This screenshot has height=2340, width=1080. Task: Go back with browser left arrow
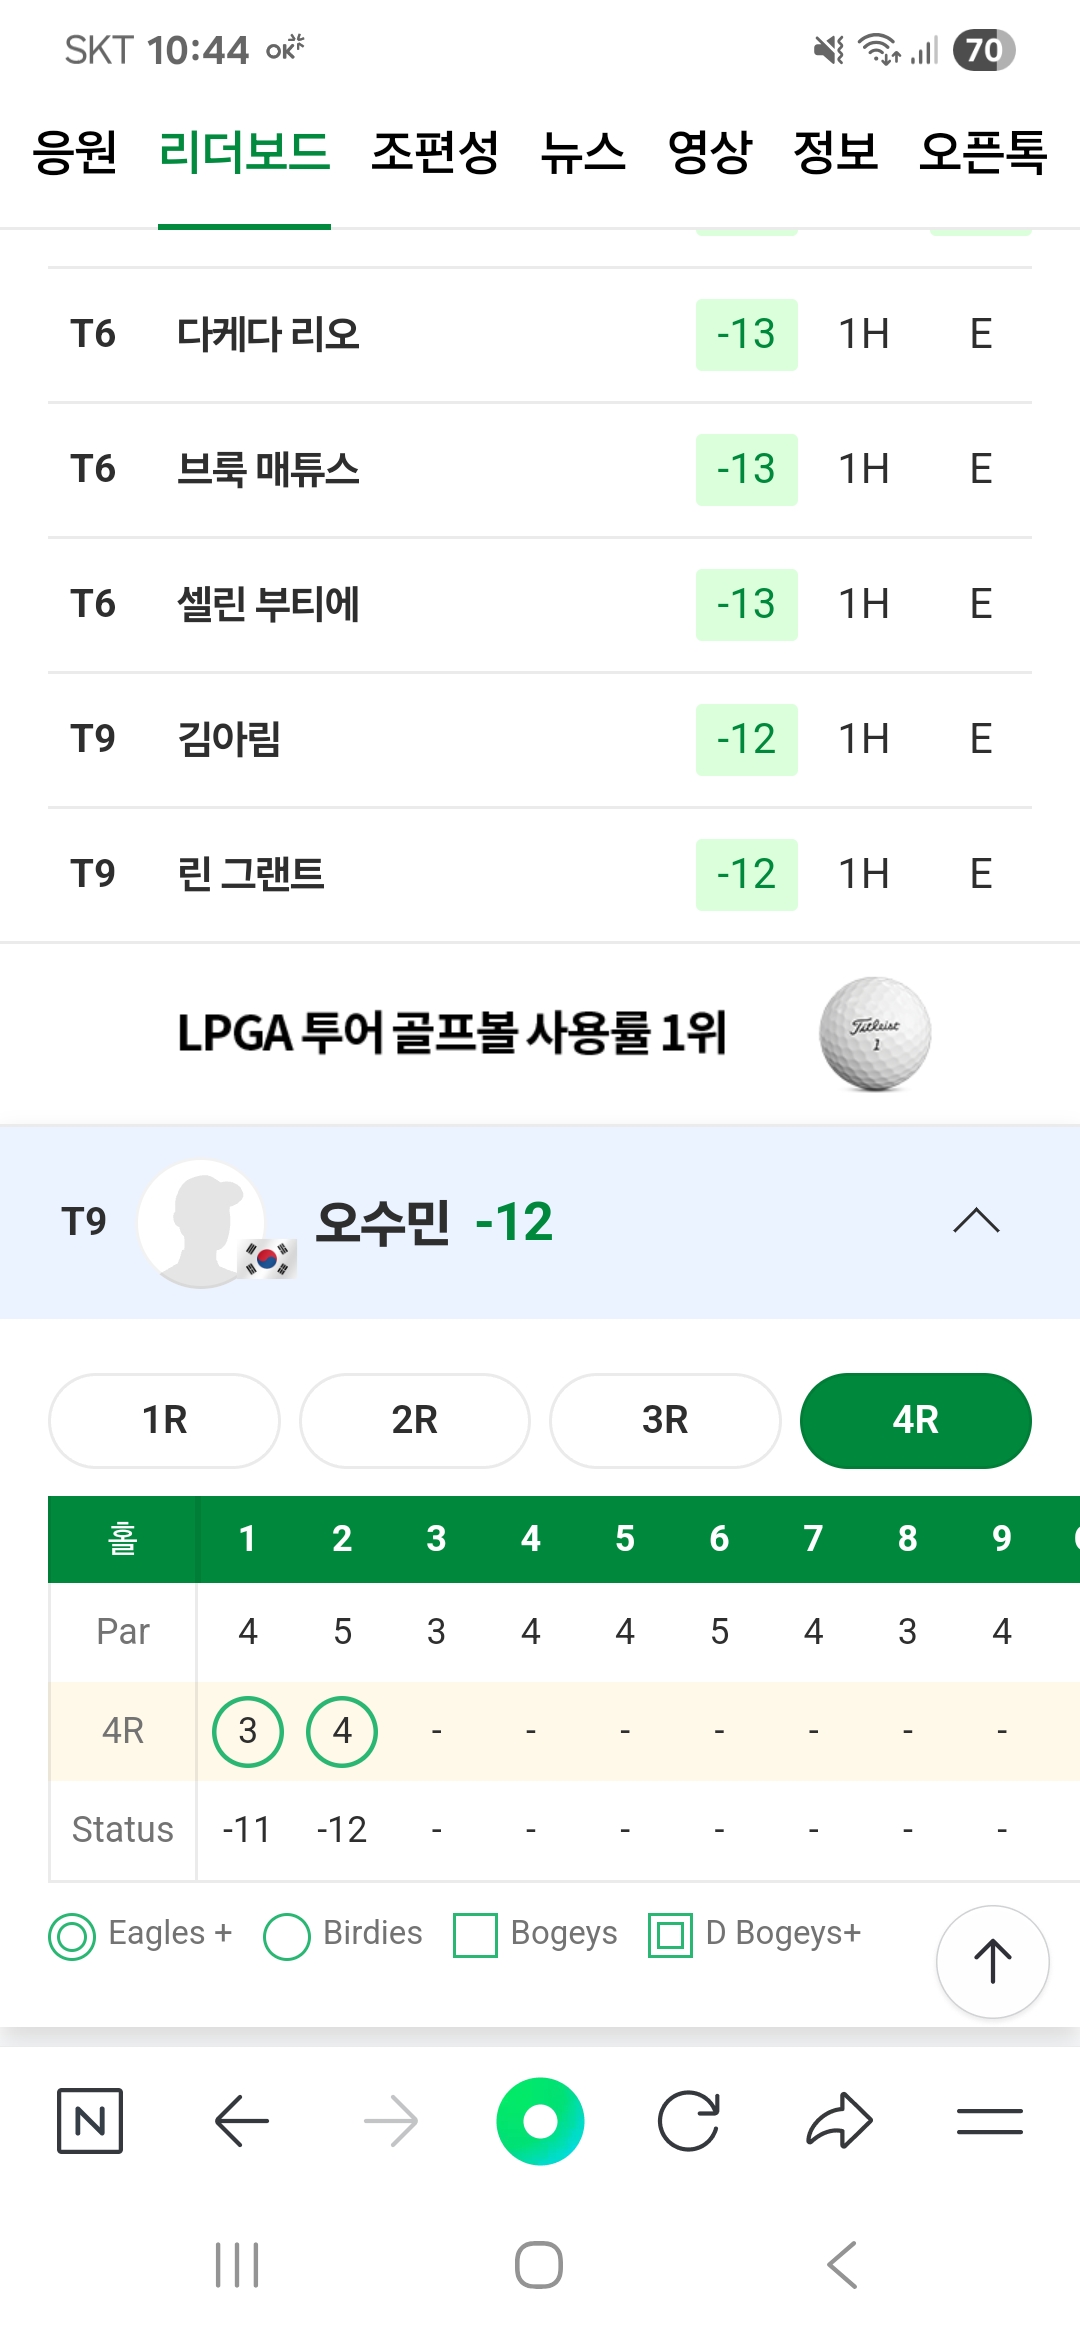point(242,2121)
